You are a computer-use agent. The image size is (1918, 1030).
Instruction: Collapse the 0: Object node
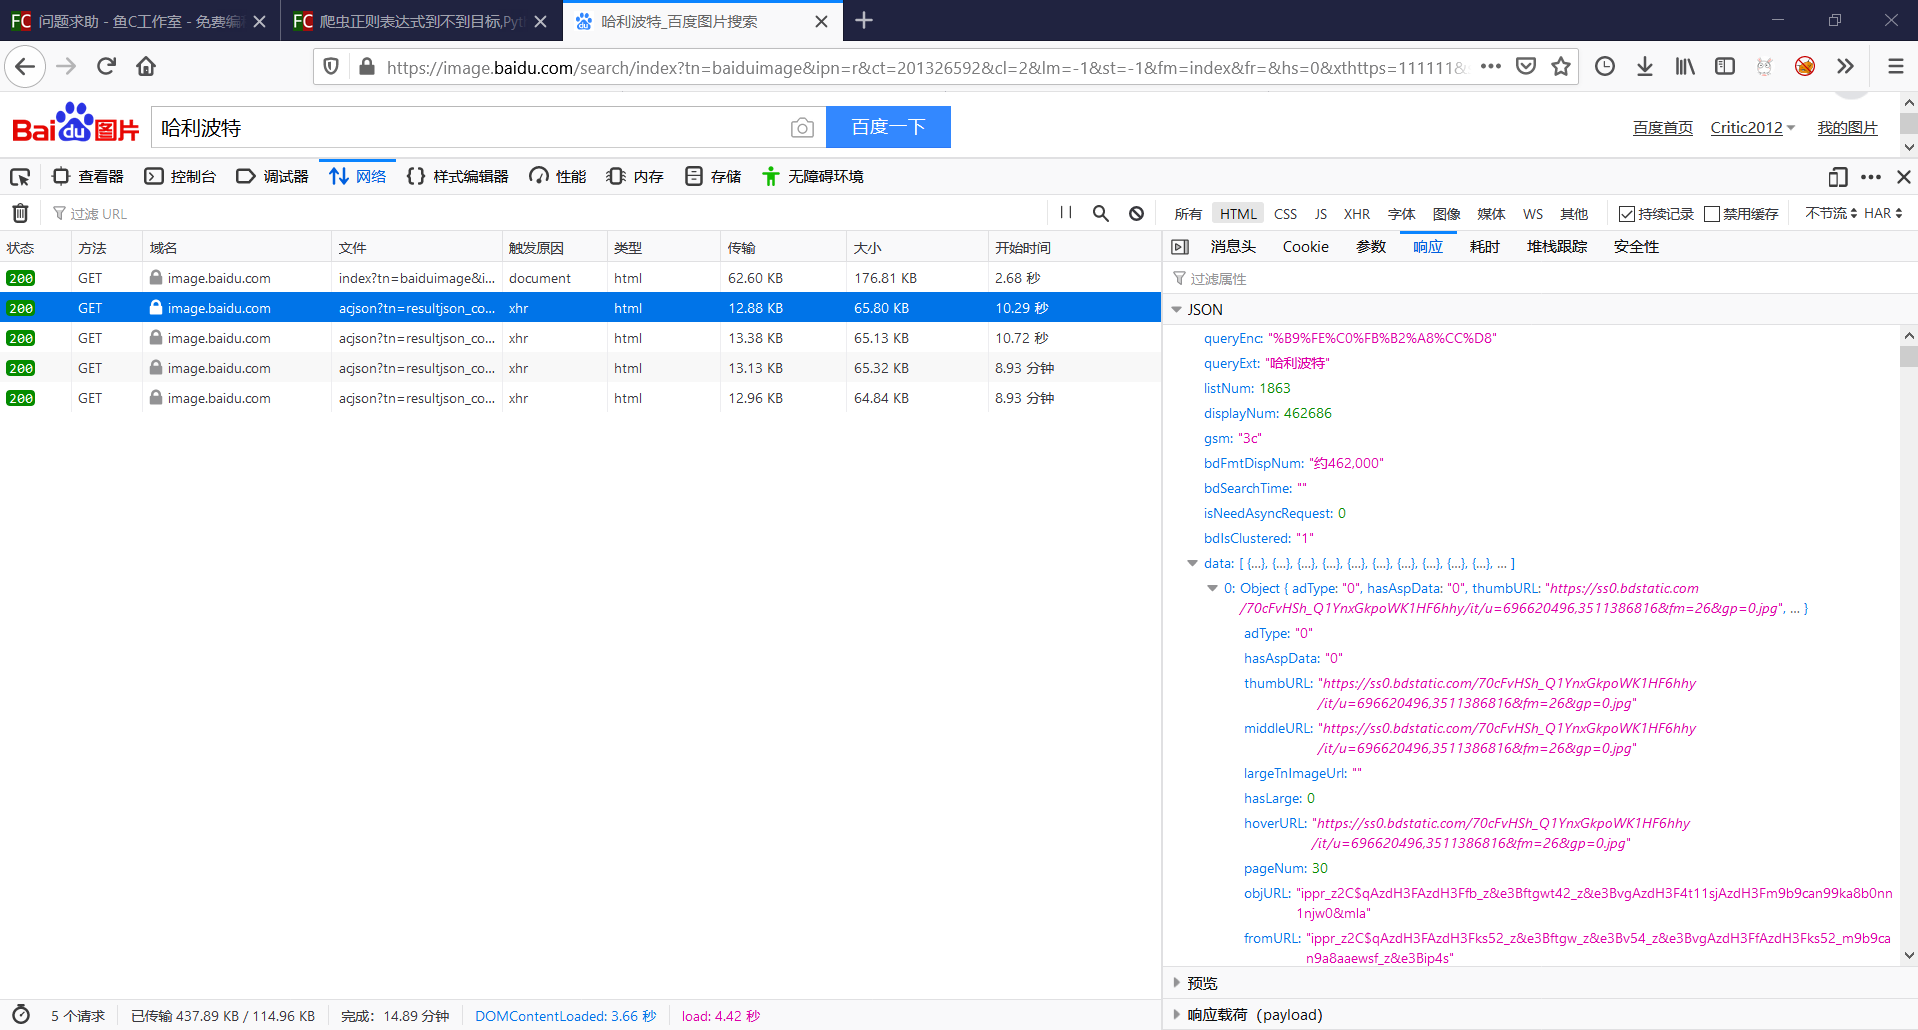tap(1212, 588)
